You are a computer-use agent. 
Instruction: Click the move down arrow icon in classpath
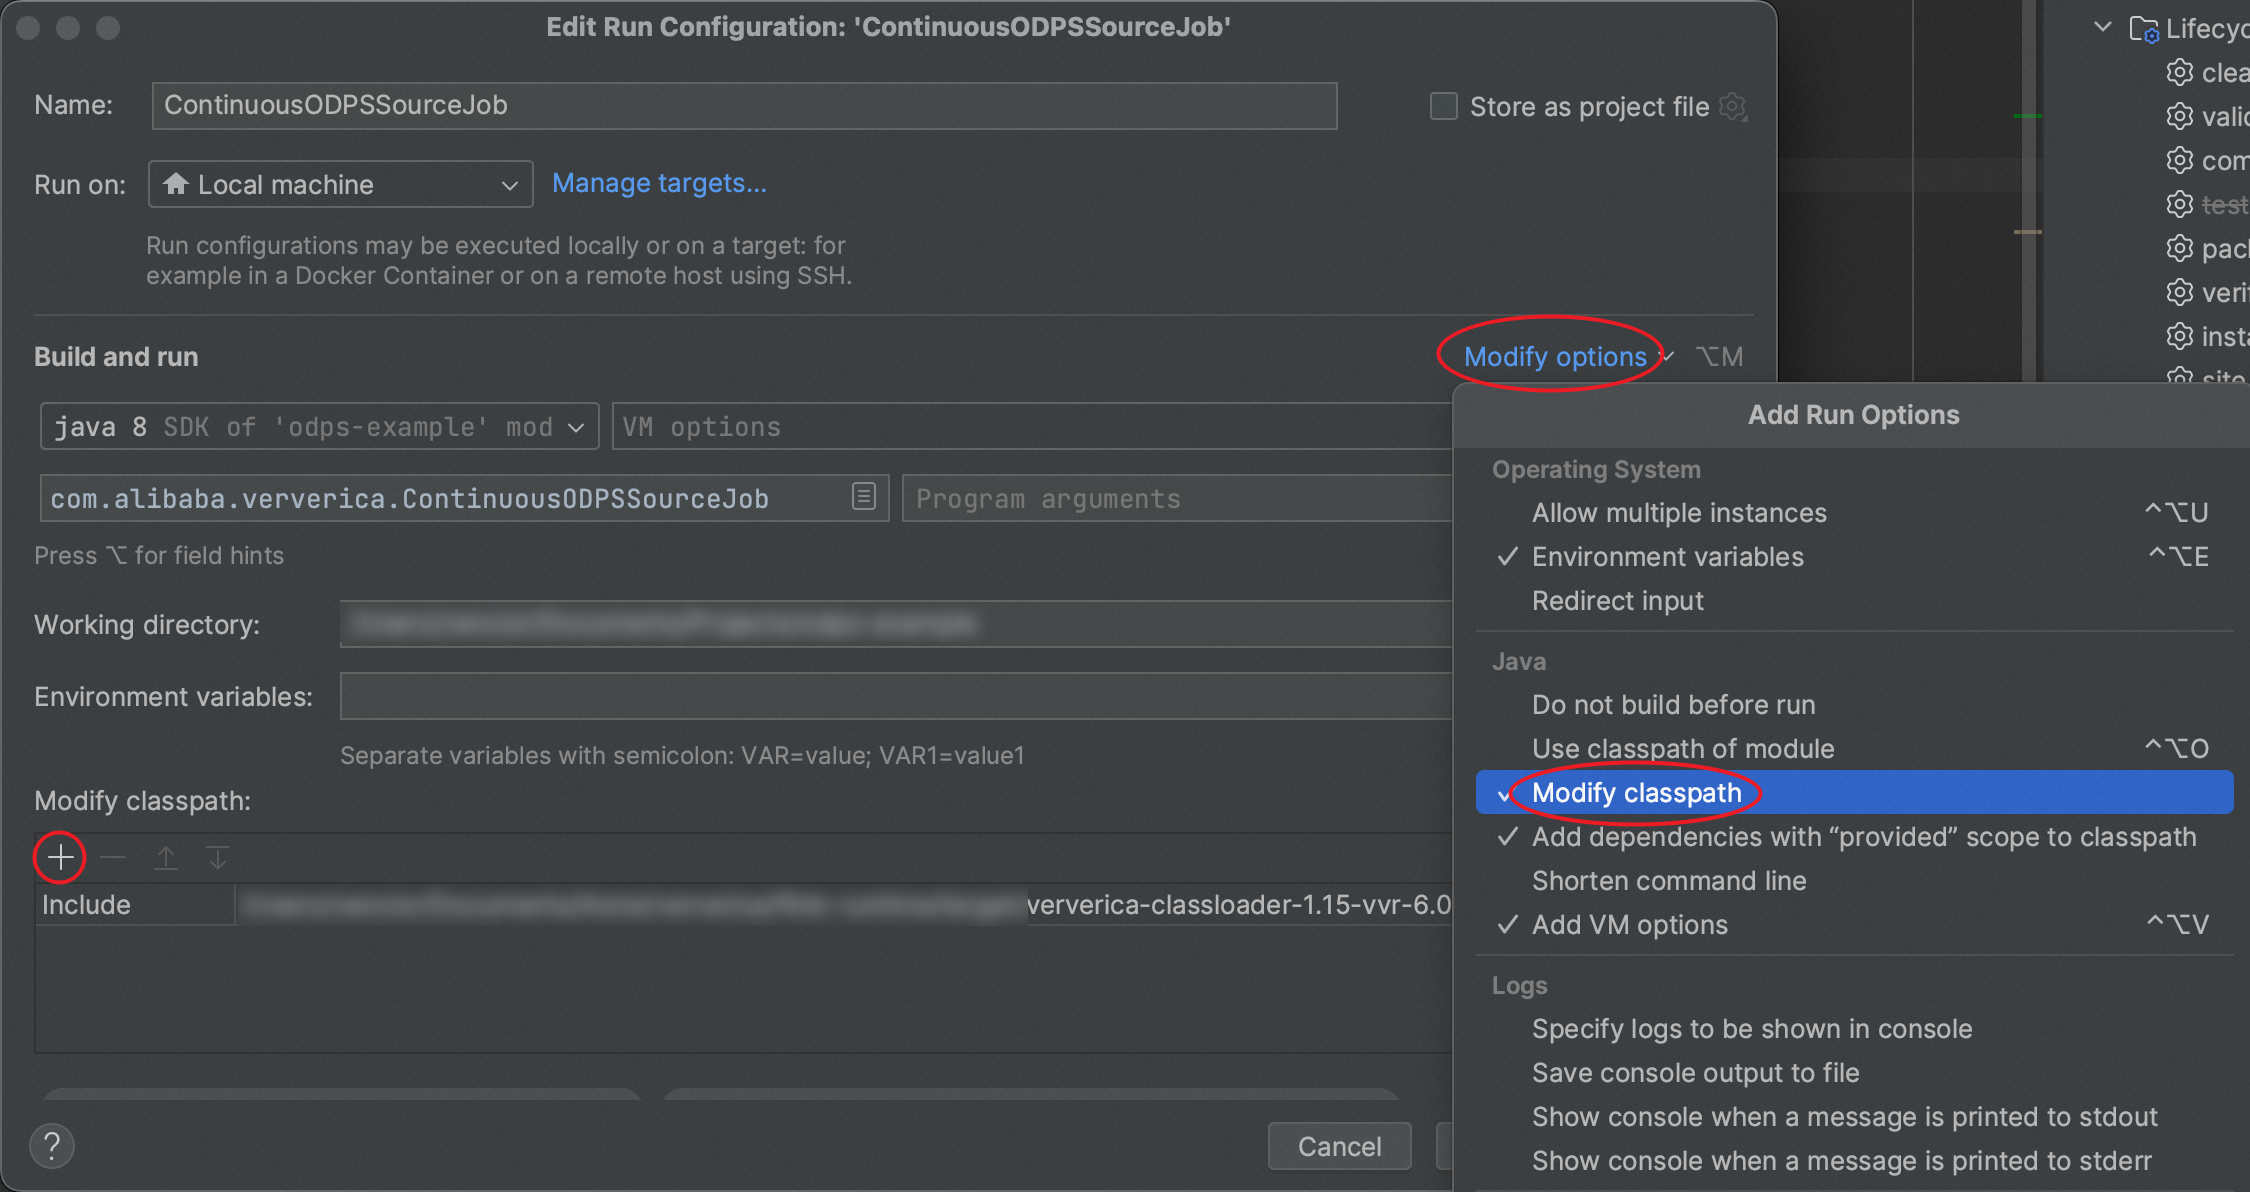coord(217,857)
